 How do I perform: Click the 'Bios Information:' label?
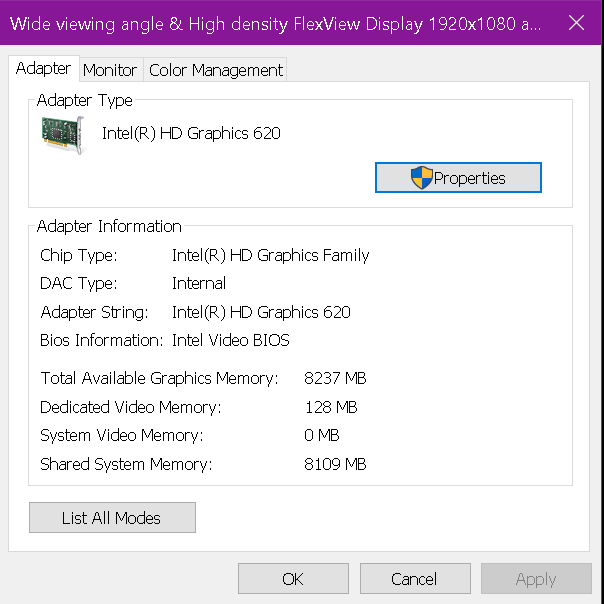point(102,340)
